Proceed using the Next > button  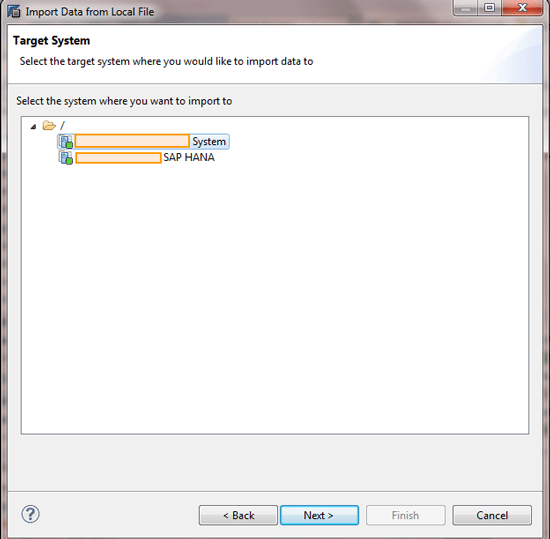click(x=319, y=515)
